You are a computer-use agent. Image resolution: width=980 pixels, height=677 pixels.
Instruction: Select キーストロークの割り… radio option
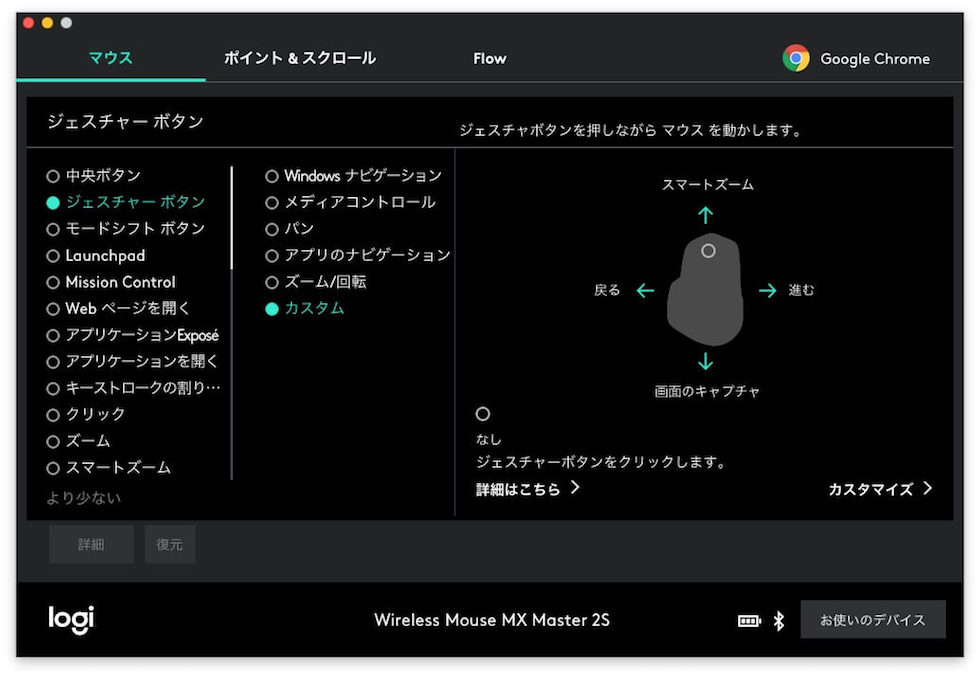133,388
